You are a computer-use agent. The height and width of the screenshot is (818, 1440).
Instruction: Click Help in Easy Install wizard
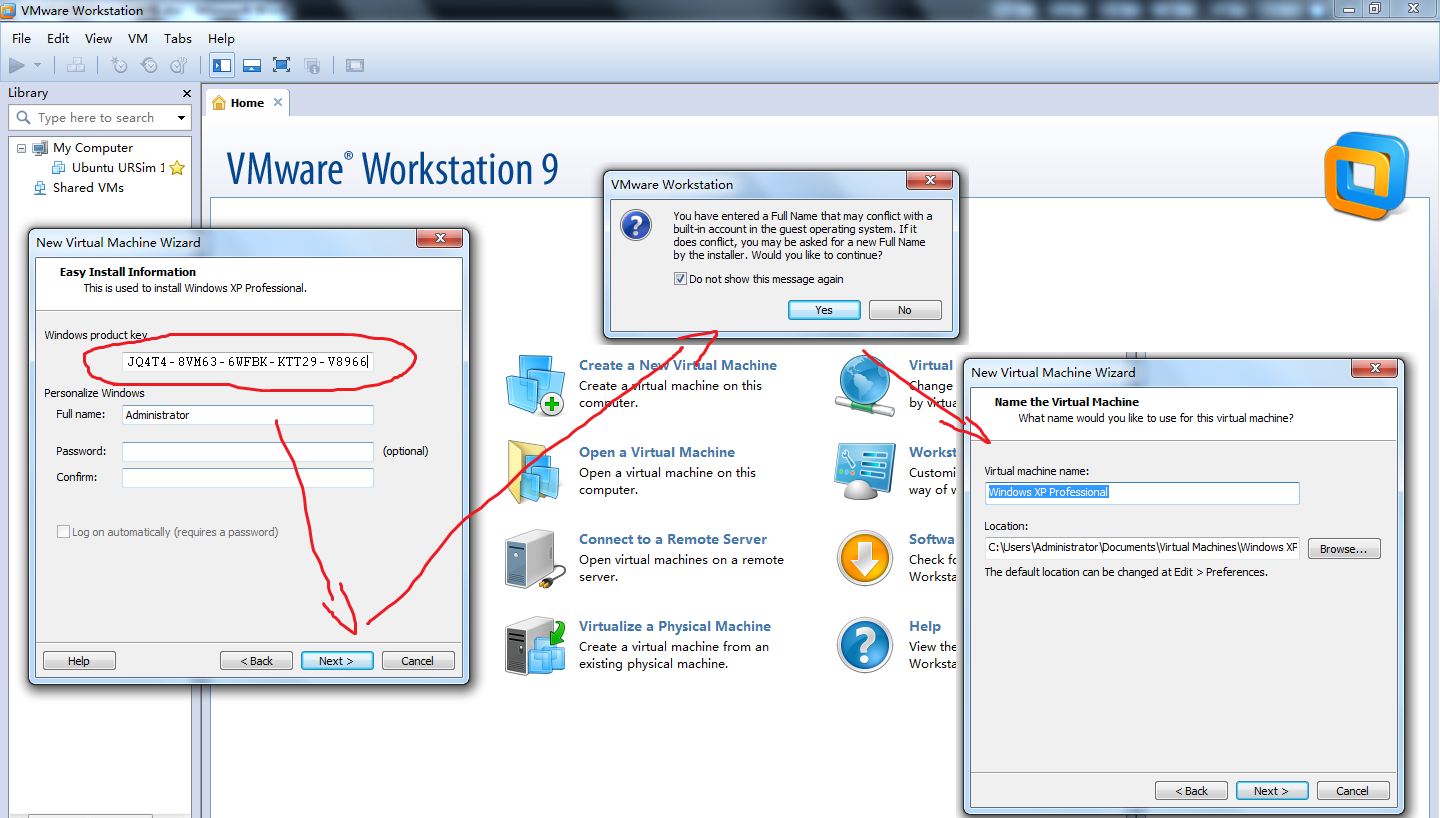click(79, 661)
